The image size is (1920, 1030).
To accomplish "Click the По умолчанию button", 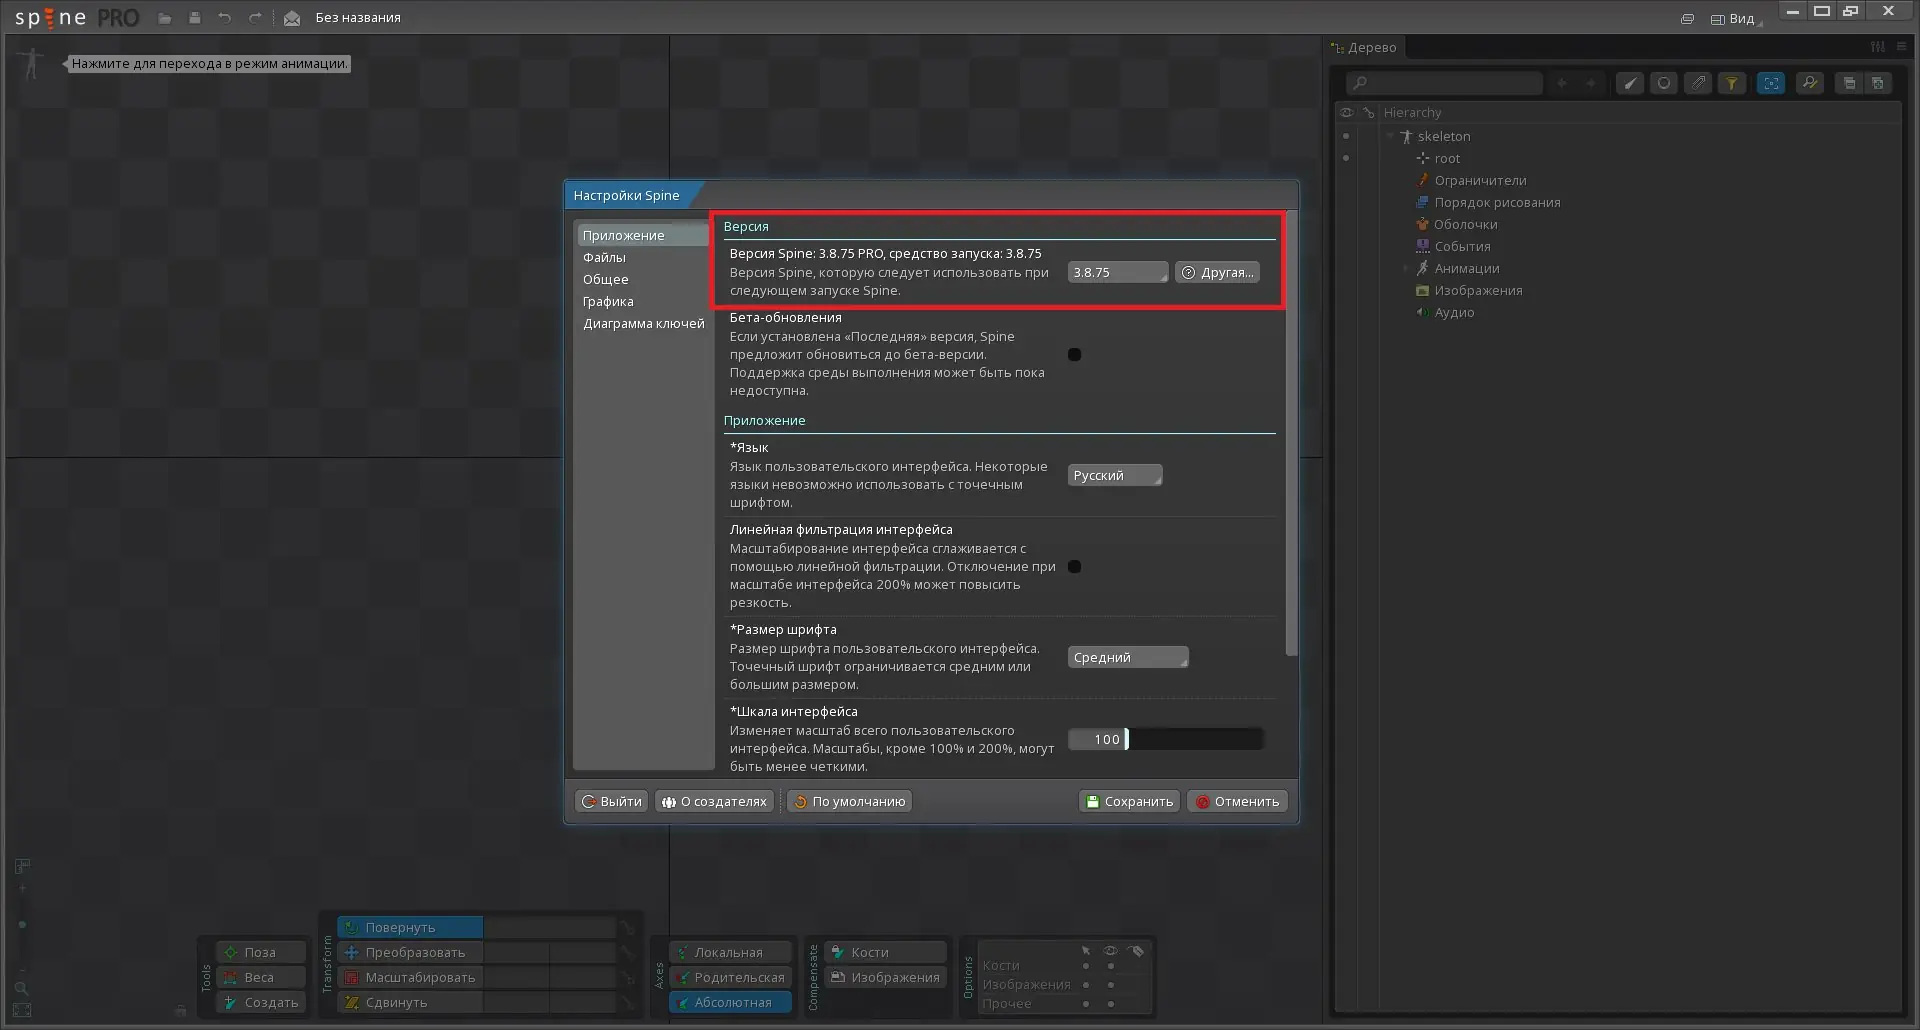I will 849,801.
